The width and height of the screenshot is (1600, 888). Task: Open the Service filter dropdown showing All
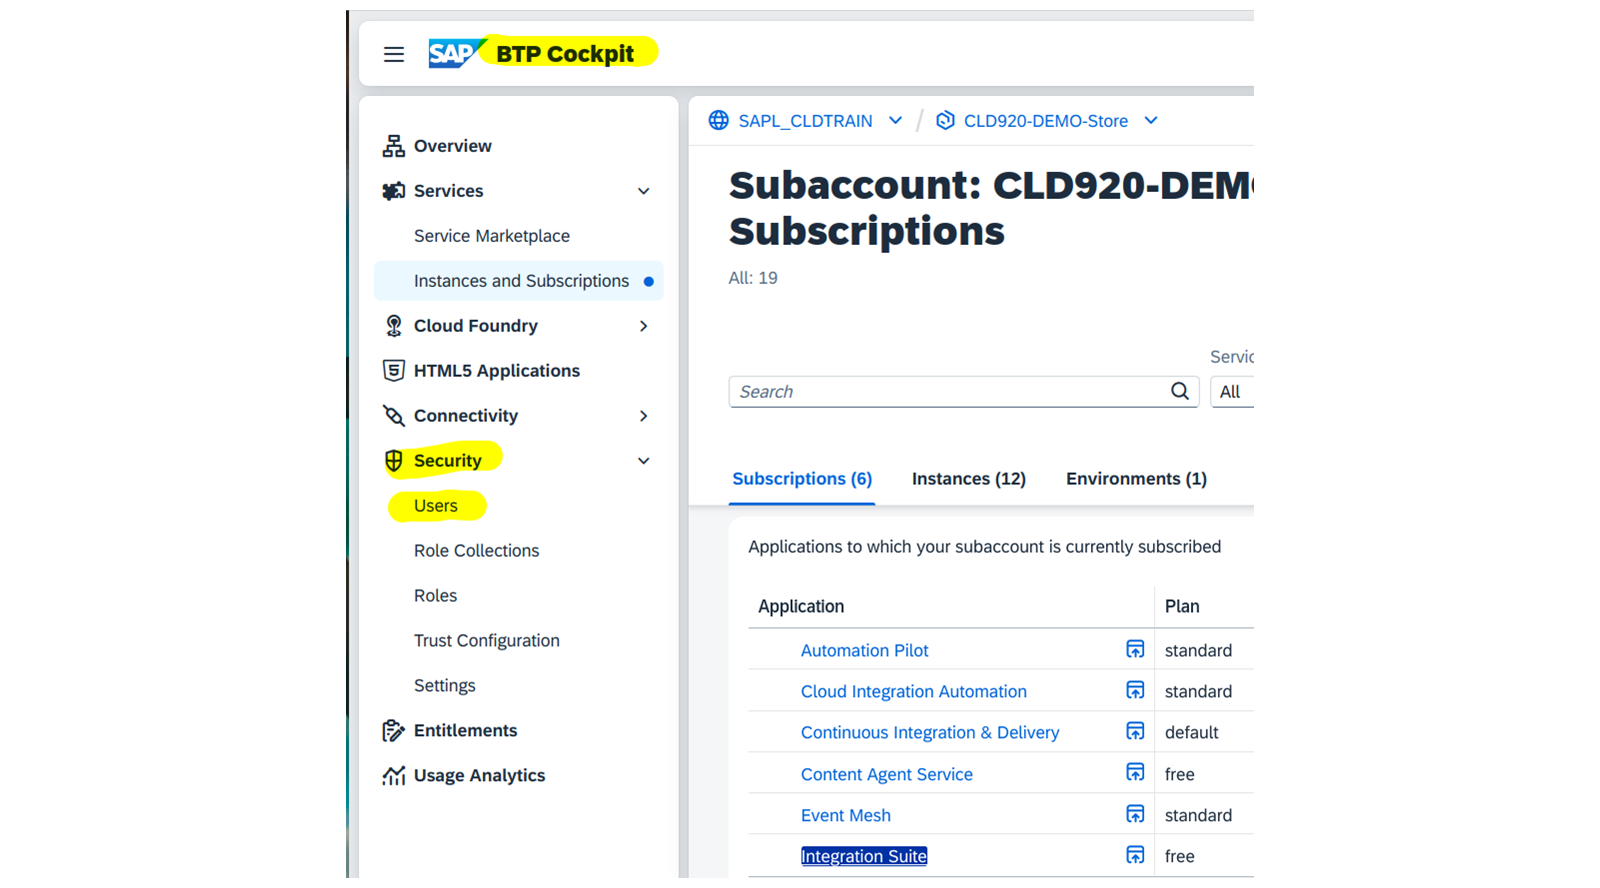[x=1232, y=392]
